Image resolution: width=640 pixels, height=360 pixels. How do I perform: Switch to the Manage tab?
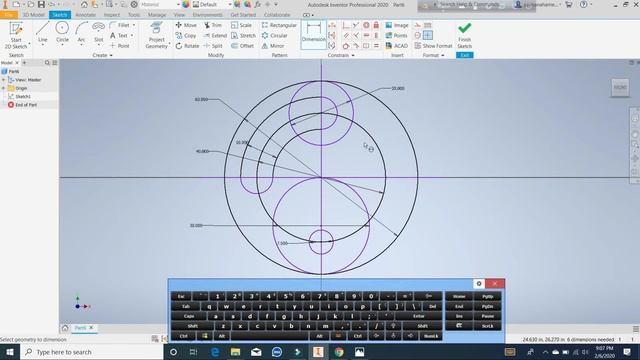click(157, 15)
